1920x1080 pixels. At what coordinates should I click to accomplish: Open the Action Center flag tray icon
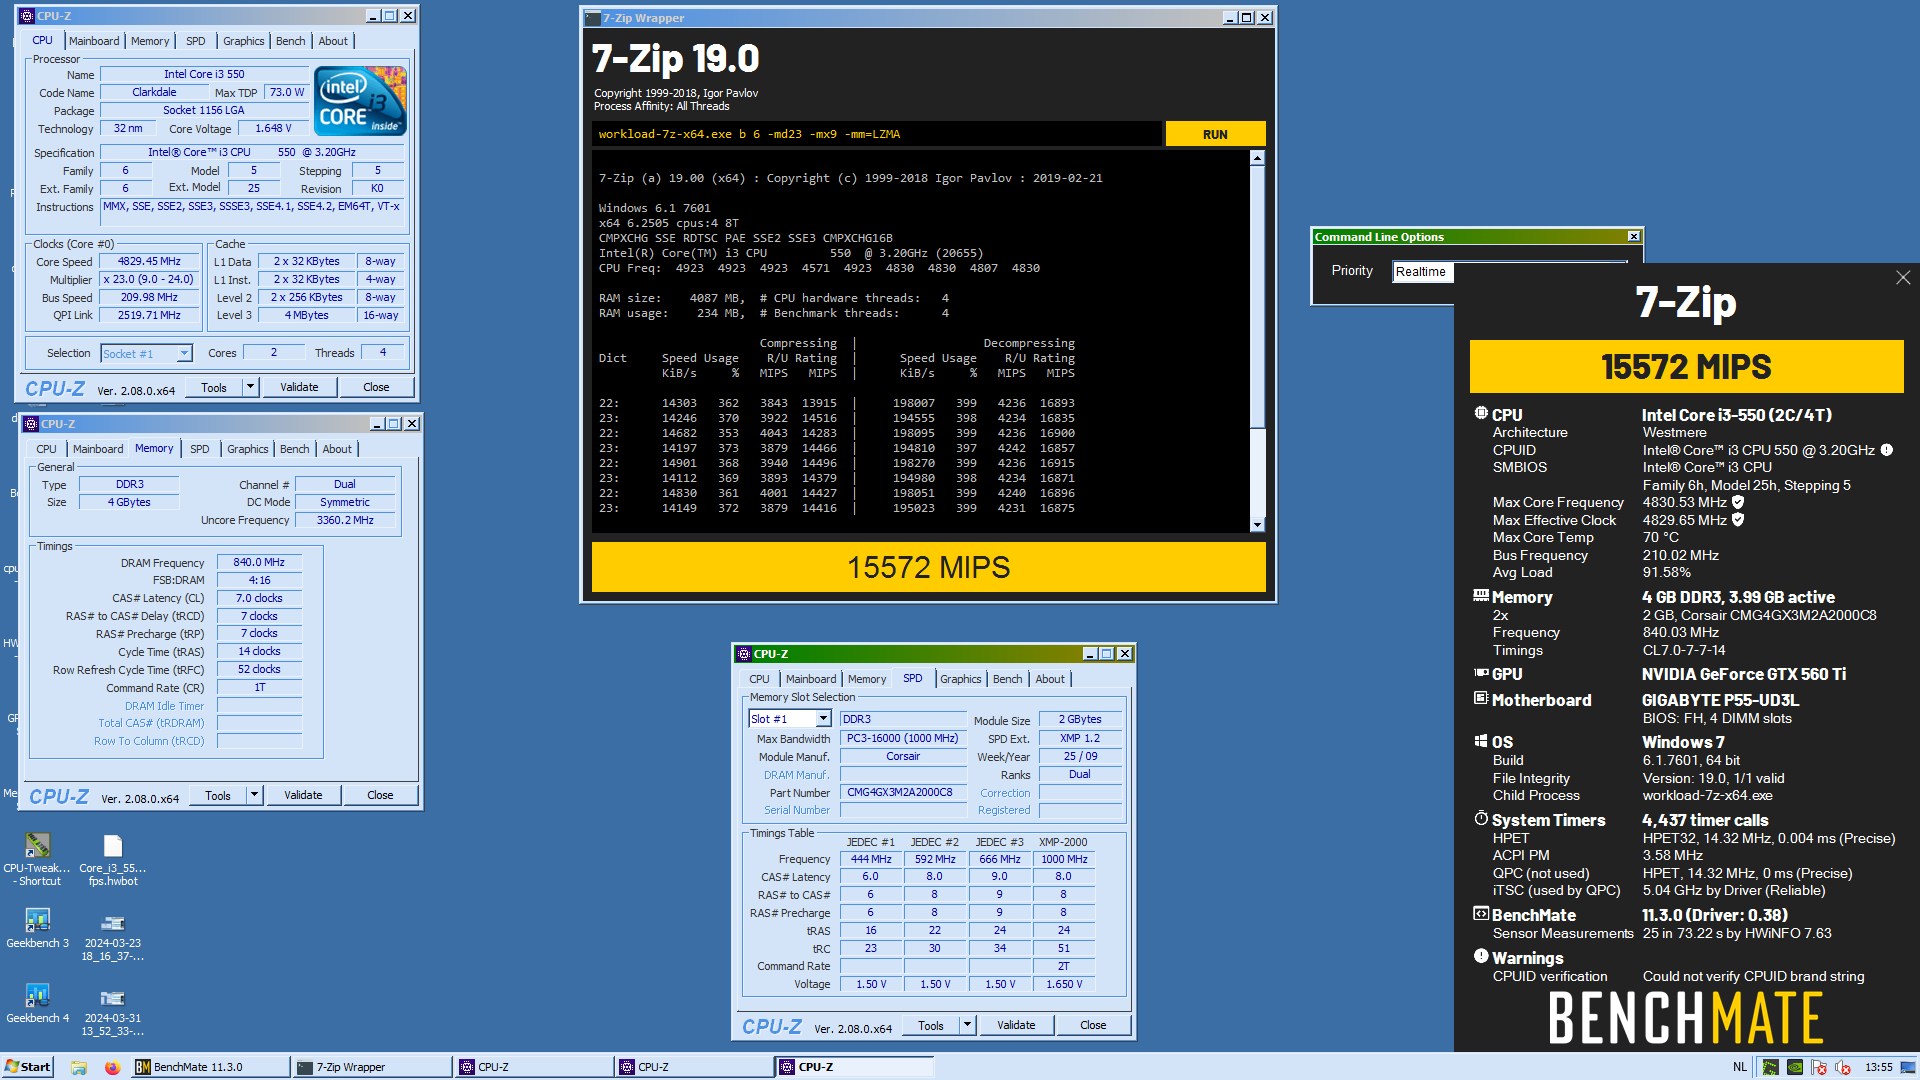pyautogui.click(x=1819, y=1067)
